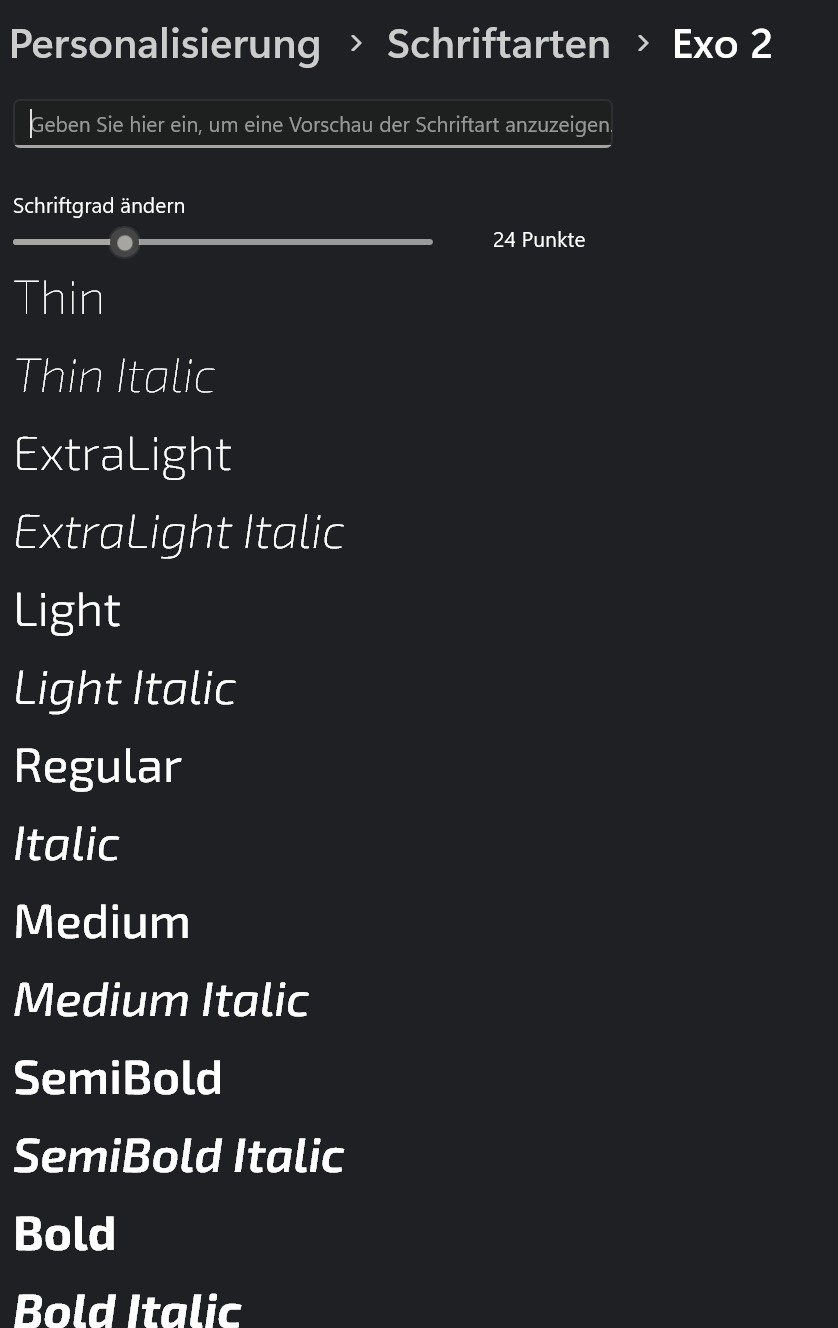Screen dimensions: 838x1328
Task: Select the Medium Italic face
Action: (160, 999)
